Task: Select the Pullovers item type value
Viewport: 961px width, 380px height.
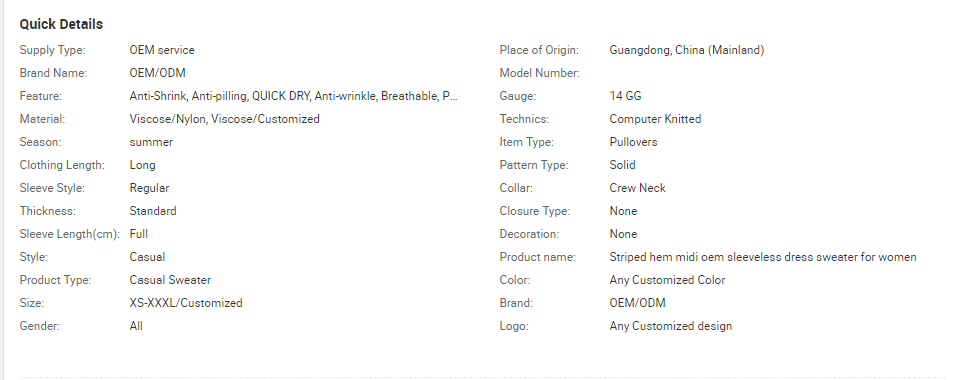Action: [633, 142]
